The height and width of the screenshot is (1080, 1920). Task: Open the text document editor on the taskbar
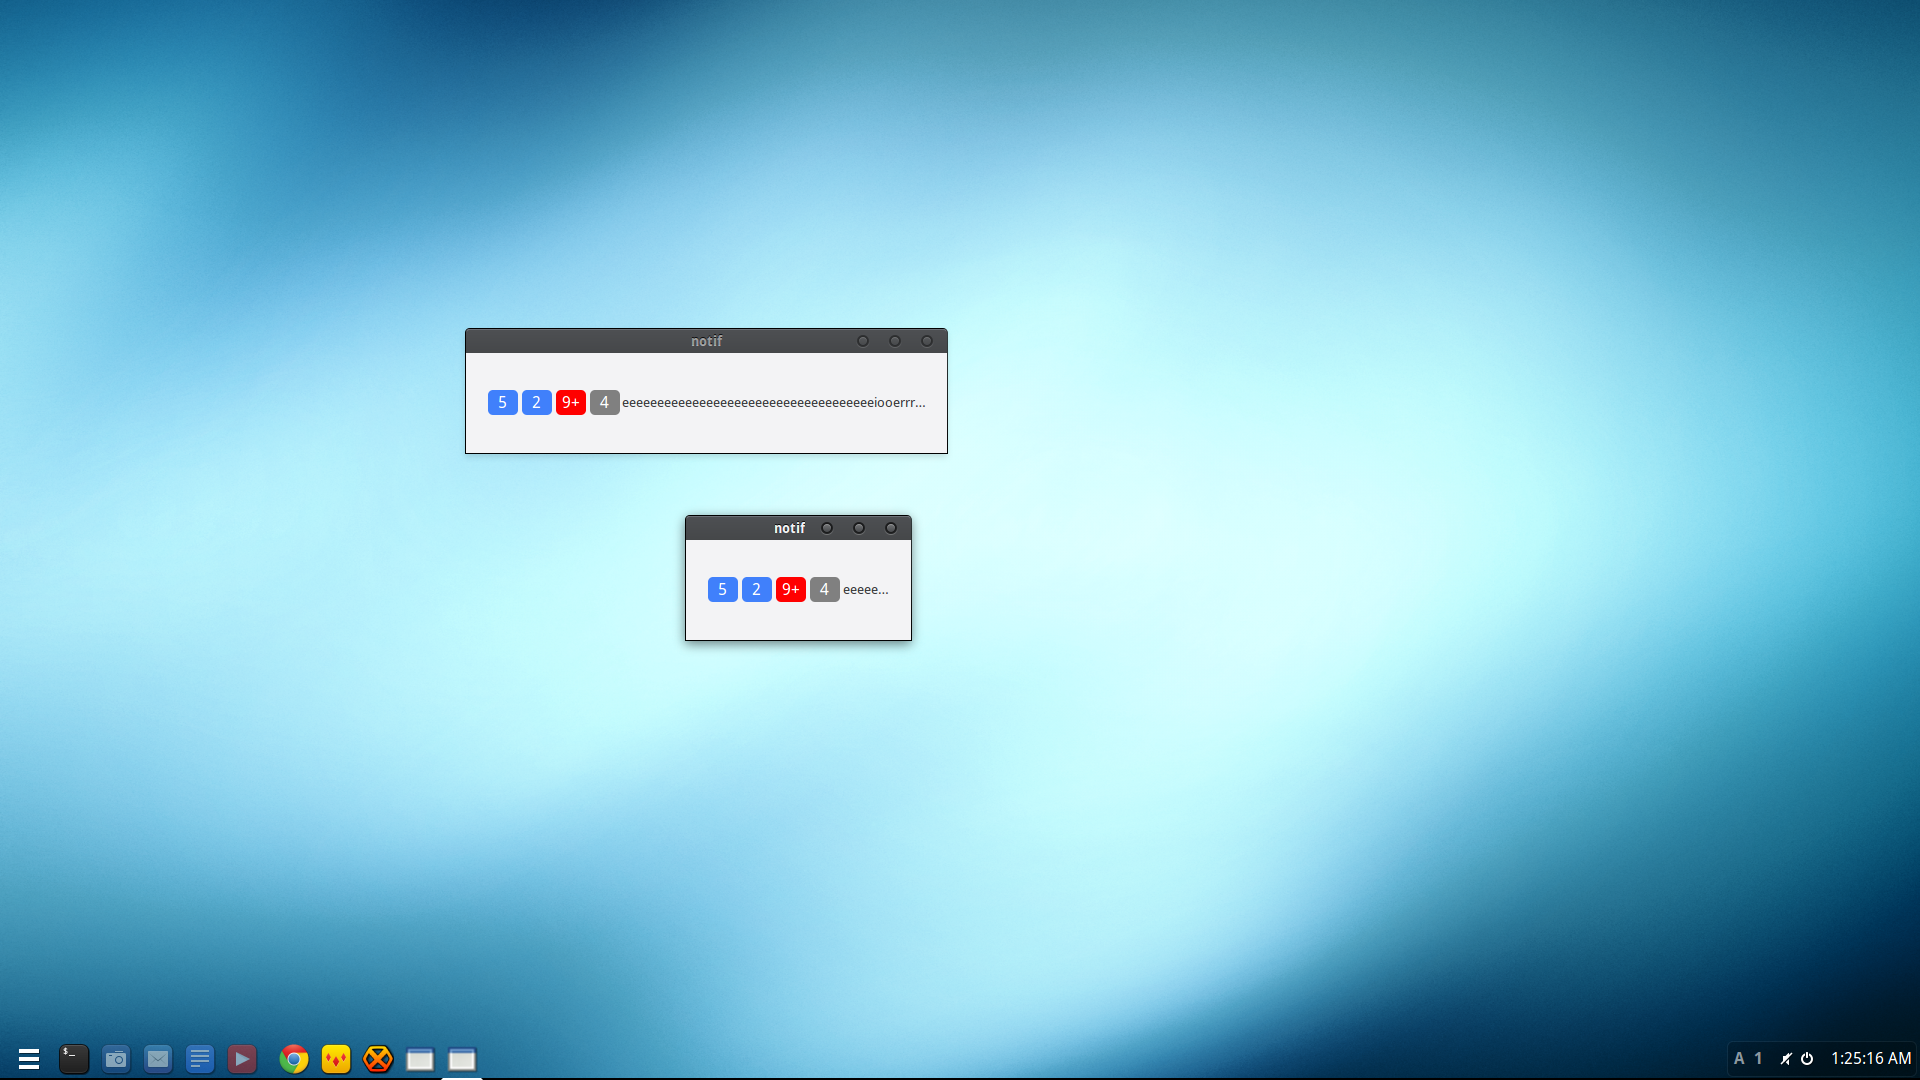click(x=200, y=1059)
